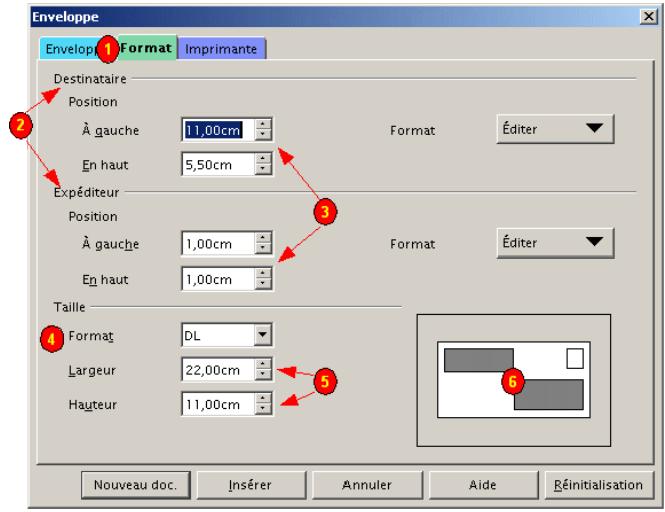Screen dimensions: 665x512
Task: Open the Taille Format DL combo box
Action: tap(226, 336)
